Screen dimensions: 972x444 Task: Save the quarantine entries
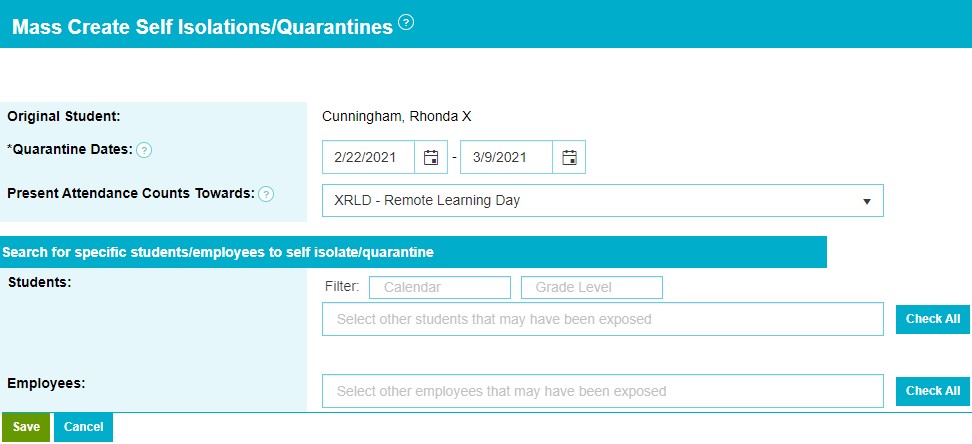pyautogui.click(x=26, y=427)
